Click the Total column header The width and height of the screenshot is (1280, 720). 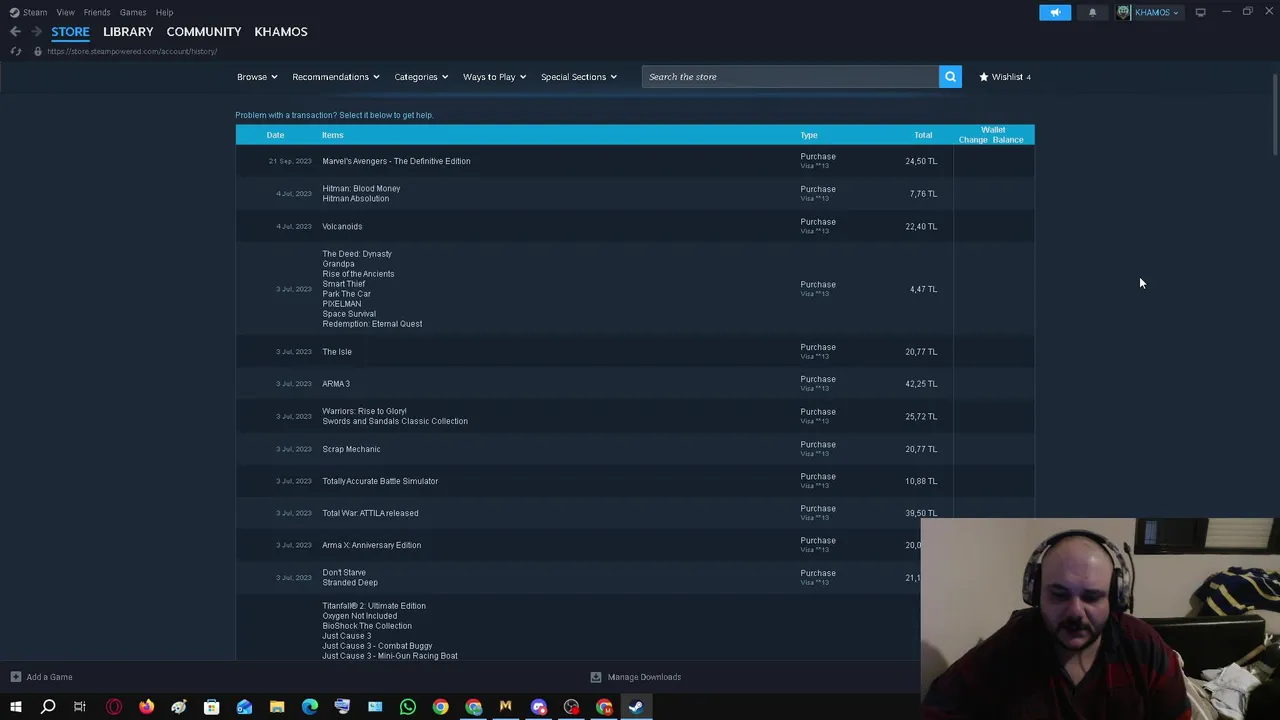point(923,135)
